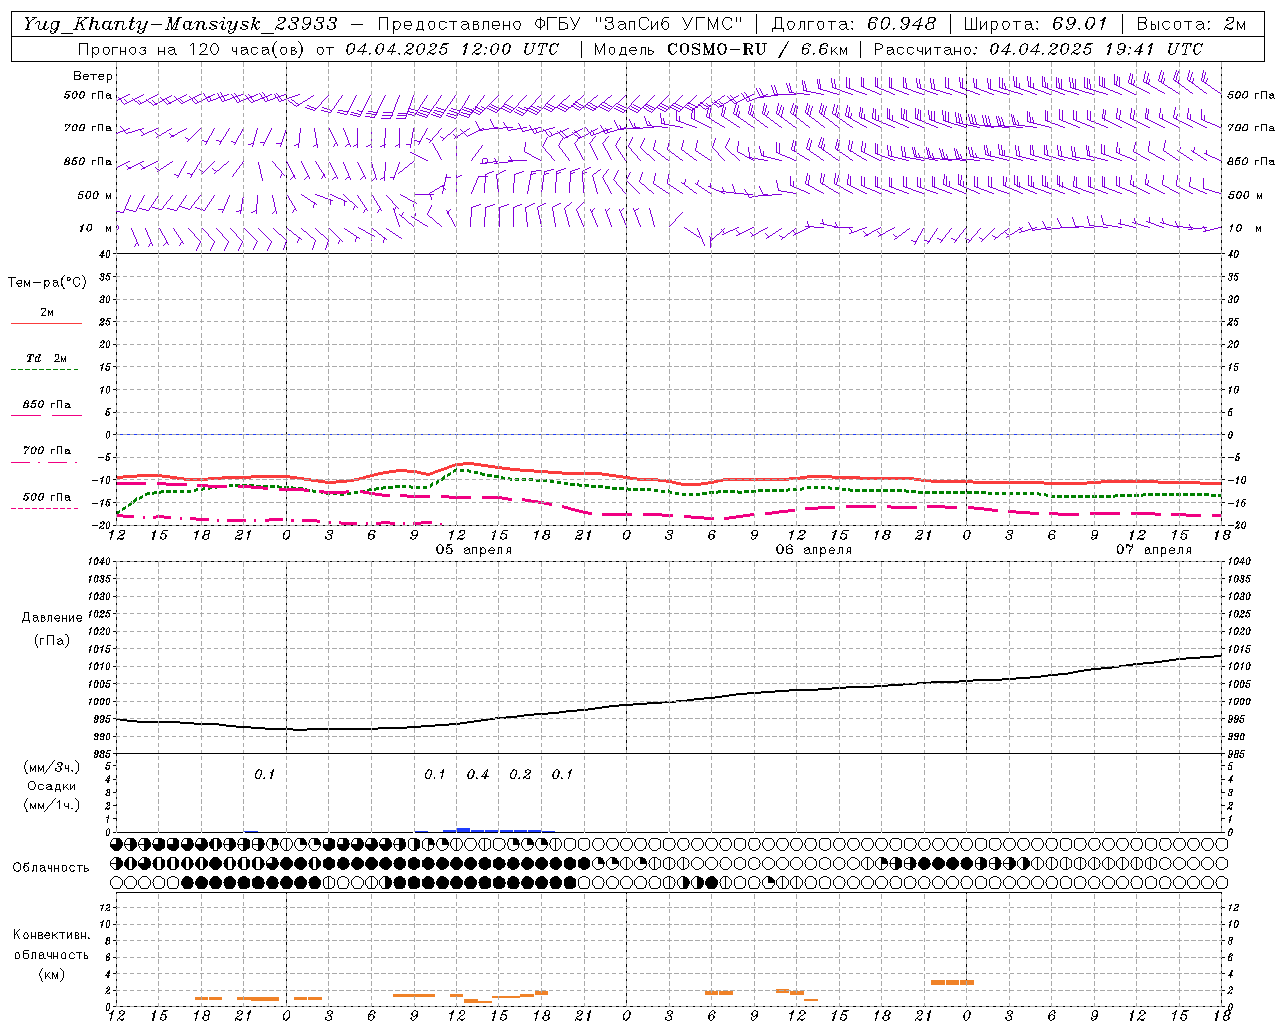Click the Высота: 2м value
This screenshot has width=1280, height=1024.
tap(1191, 24)
